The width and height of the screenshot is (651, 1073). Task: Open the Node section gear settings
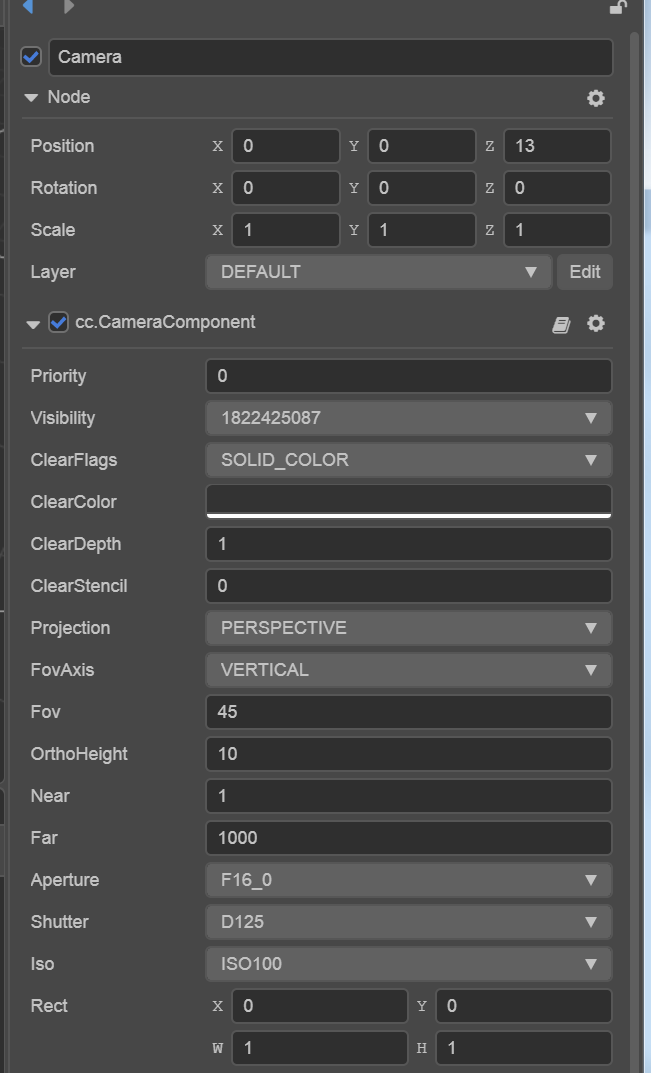596,98
